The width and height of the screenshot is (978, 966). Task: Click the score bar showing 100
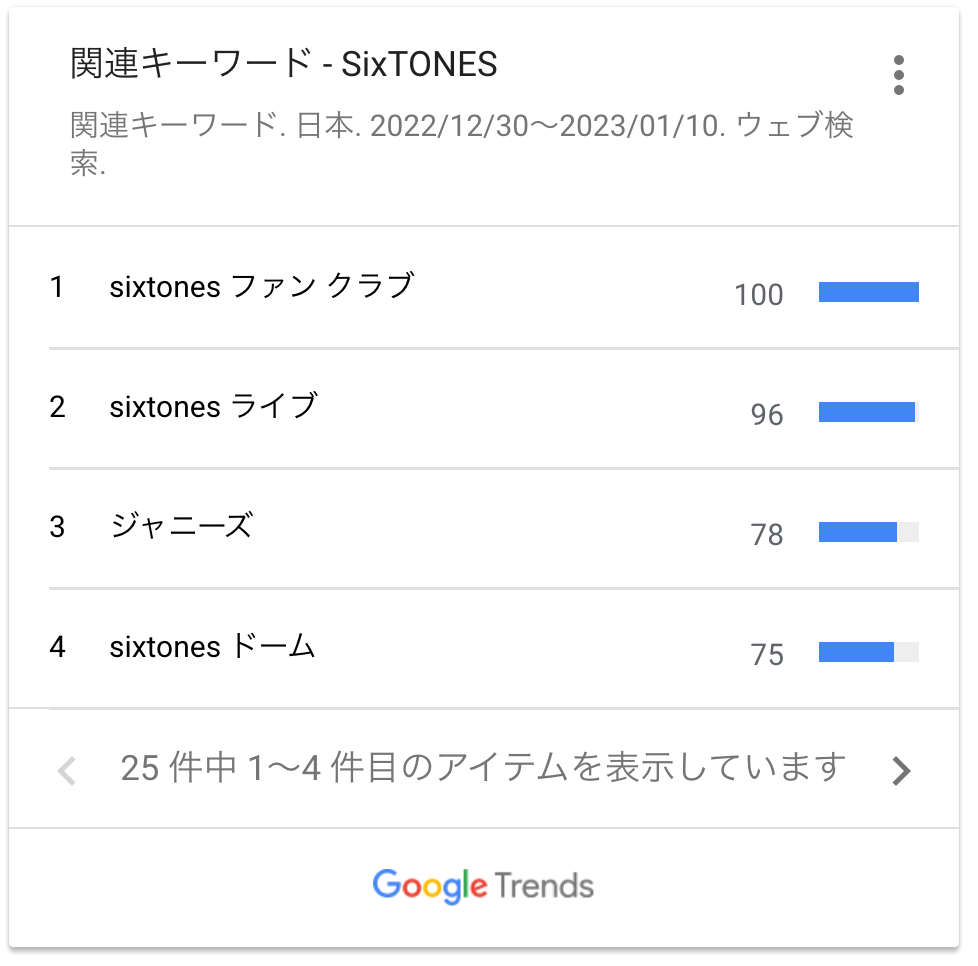(868, 292)
